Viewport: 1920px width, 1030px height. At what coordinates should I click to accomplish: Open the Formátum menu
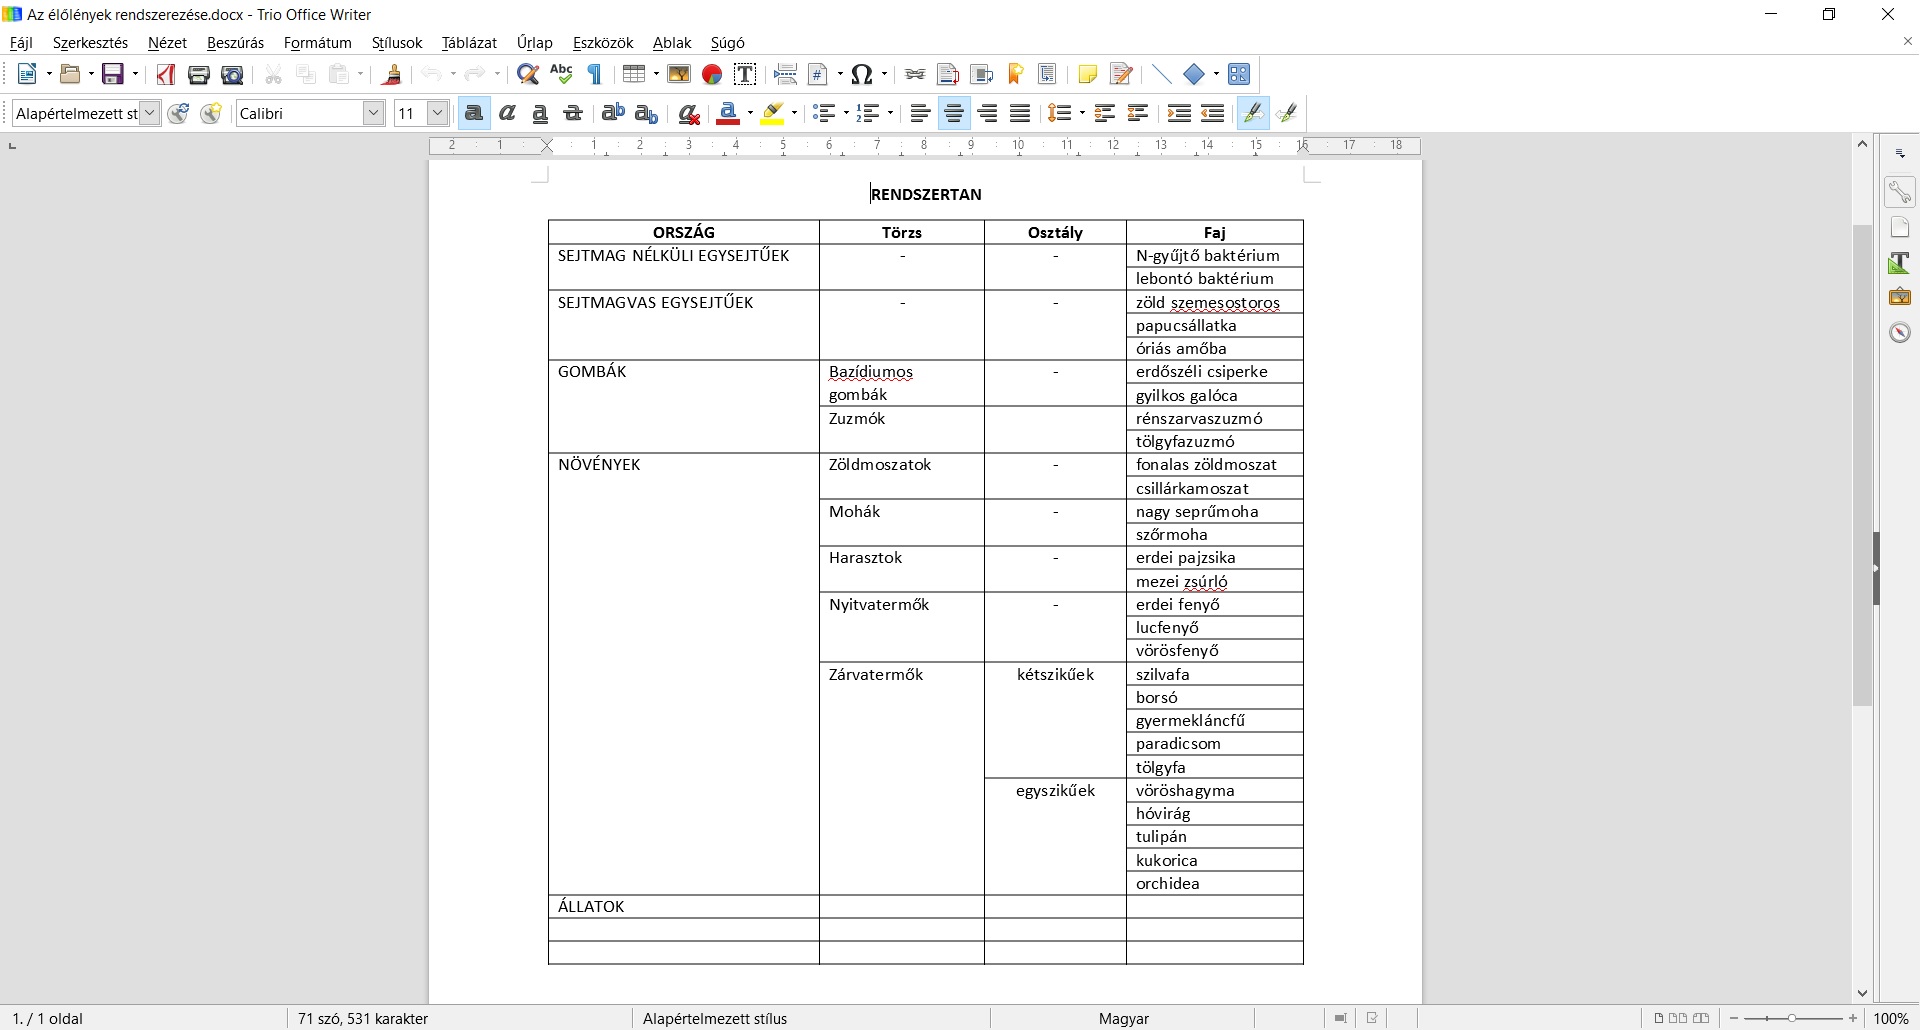317,43
